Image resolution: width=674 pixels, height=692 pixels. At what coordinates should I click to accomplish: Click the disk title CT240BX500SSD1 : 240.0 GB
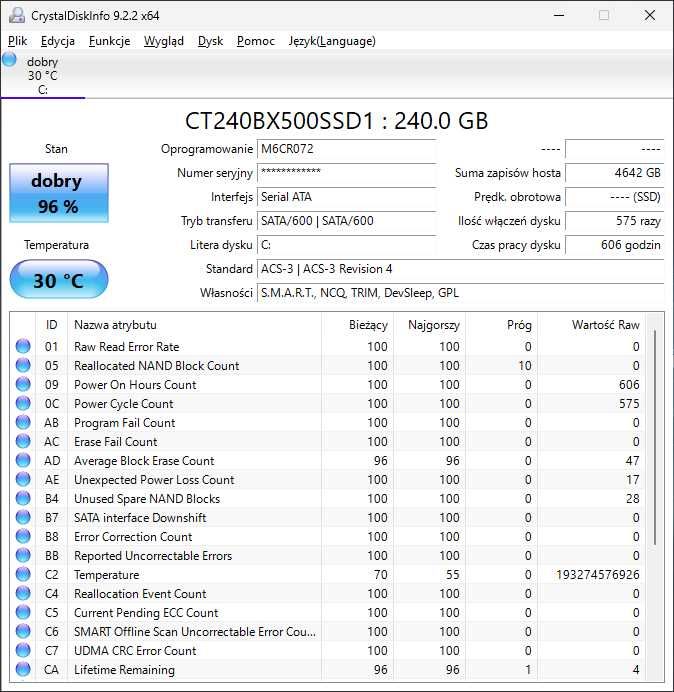(x=337, y=120)
